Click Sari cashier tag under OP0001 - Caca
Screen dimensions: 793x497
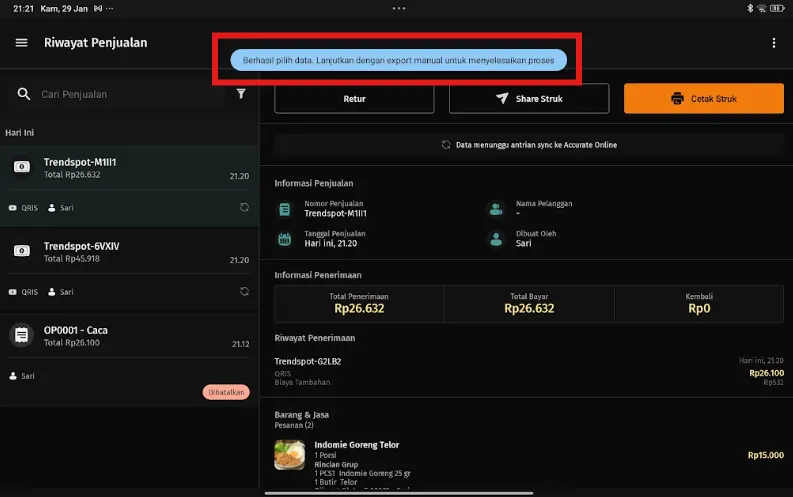22,376
